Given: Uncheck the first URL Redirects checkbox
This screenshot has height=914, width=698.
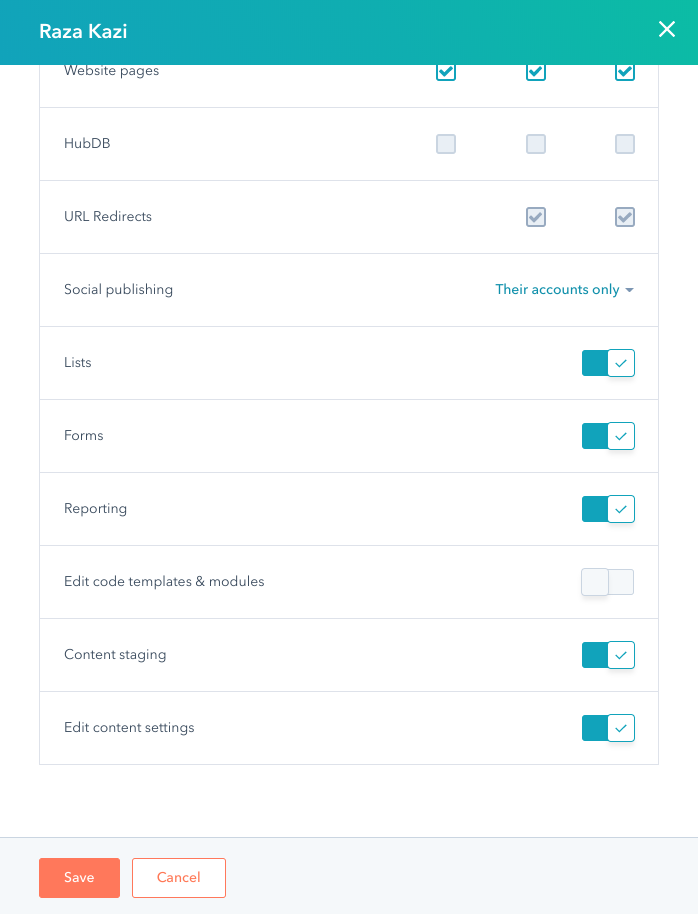Looking at the screenshot, I should pos(536,217).
